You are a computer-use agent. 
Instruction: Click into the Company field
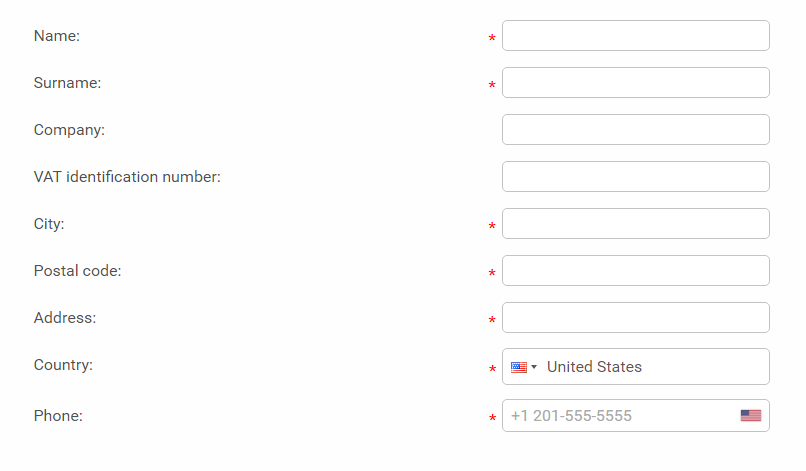(x=635, y=130)
